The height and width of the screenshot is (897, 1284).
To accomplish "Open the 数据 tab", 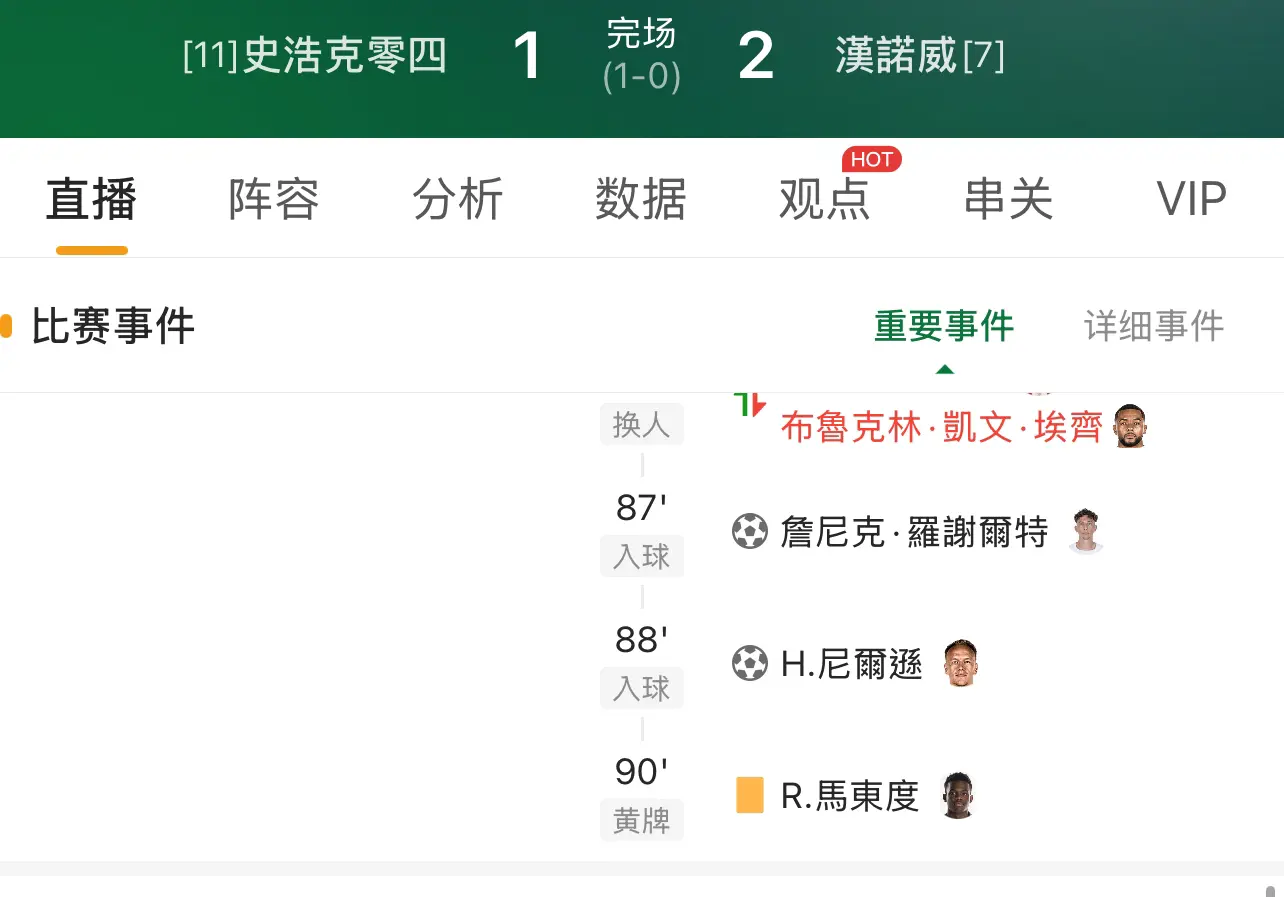I will [641, 199].
